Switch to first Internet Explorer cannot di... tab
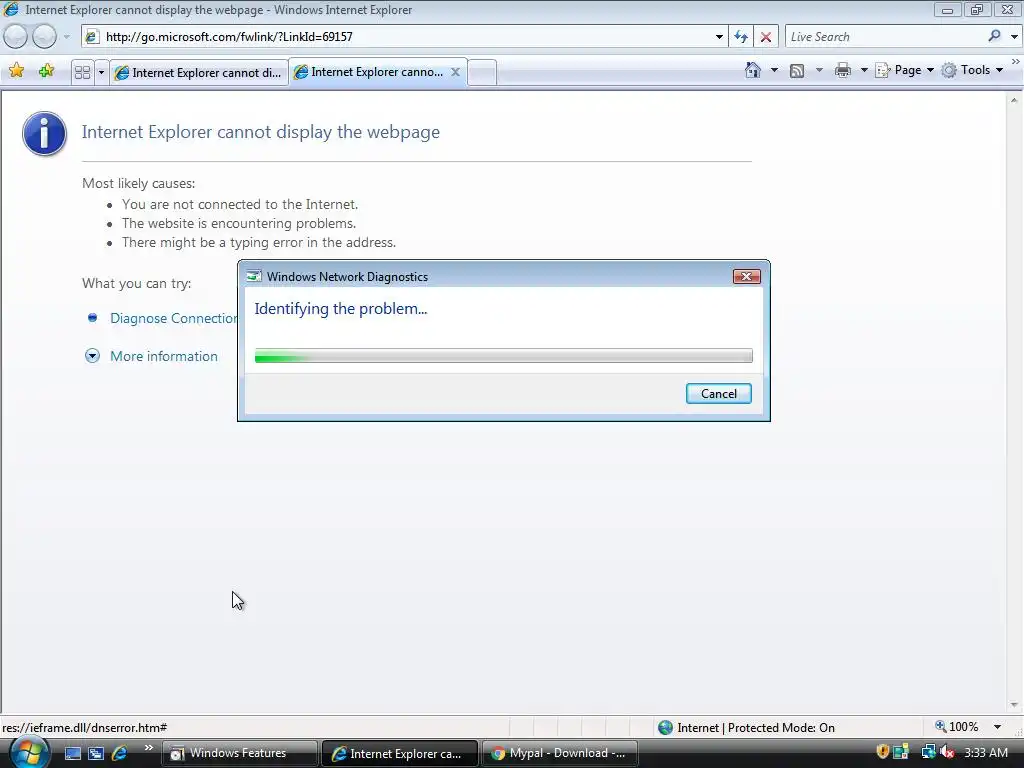The height and width of the screenshot is (768, 1024). coord(199,72)
